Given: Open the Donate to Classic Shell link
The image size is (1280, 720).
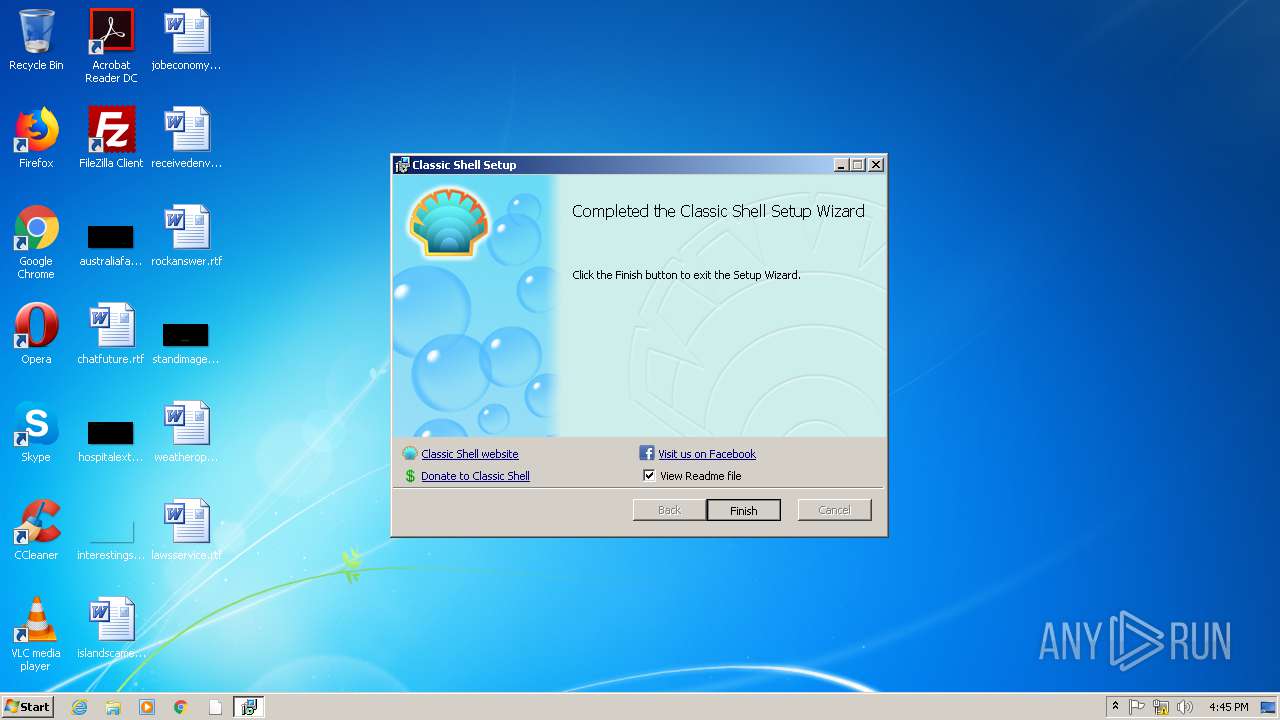Looking at the screenshot, I should pos(475,476).
